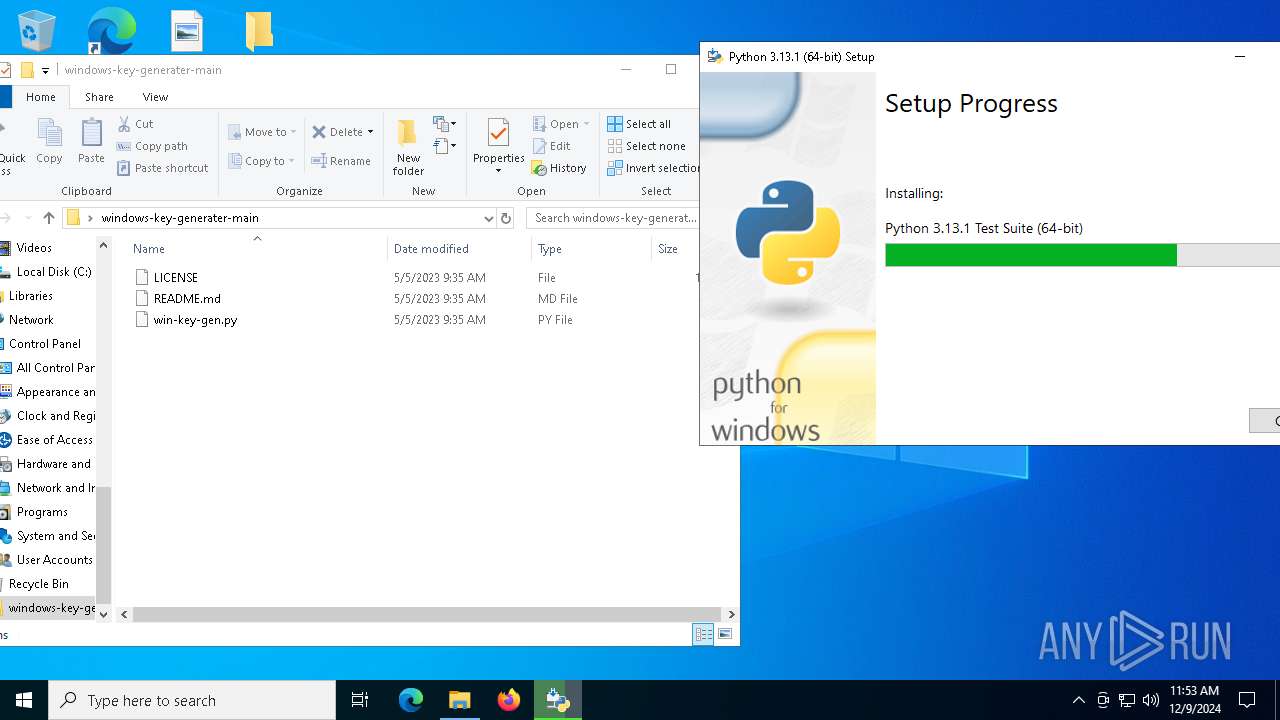
Task: Click the Paste ribbon button
Action: click(x=91, y=140)
